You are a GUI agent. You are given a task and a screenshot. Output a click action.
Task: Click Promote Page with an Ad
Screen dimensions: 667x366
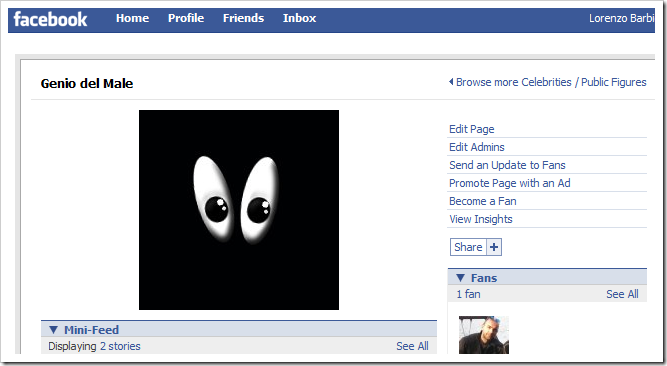tap(510, 183)
